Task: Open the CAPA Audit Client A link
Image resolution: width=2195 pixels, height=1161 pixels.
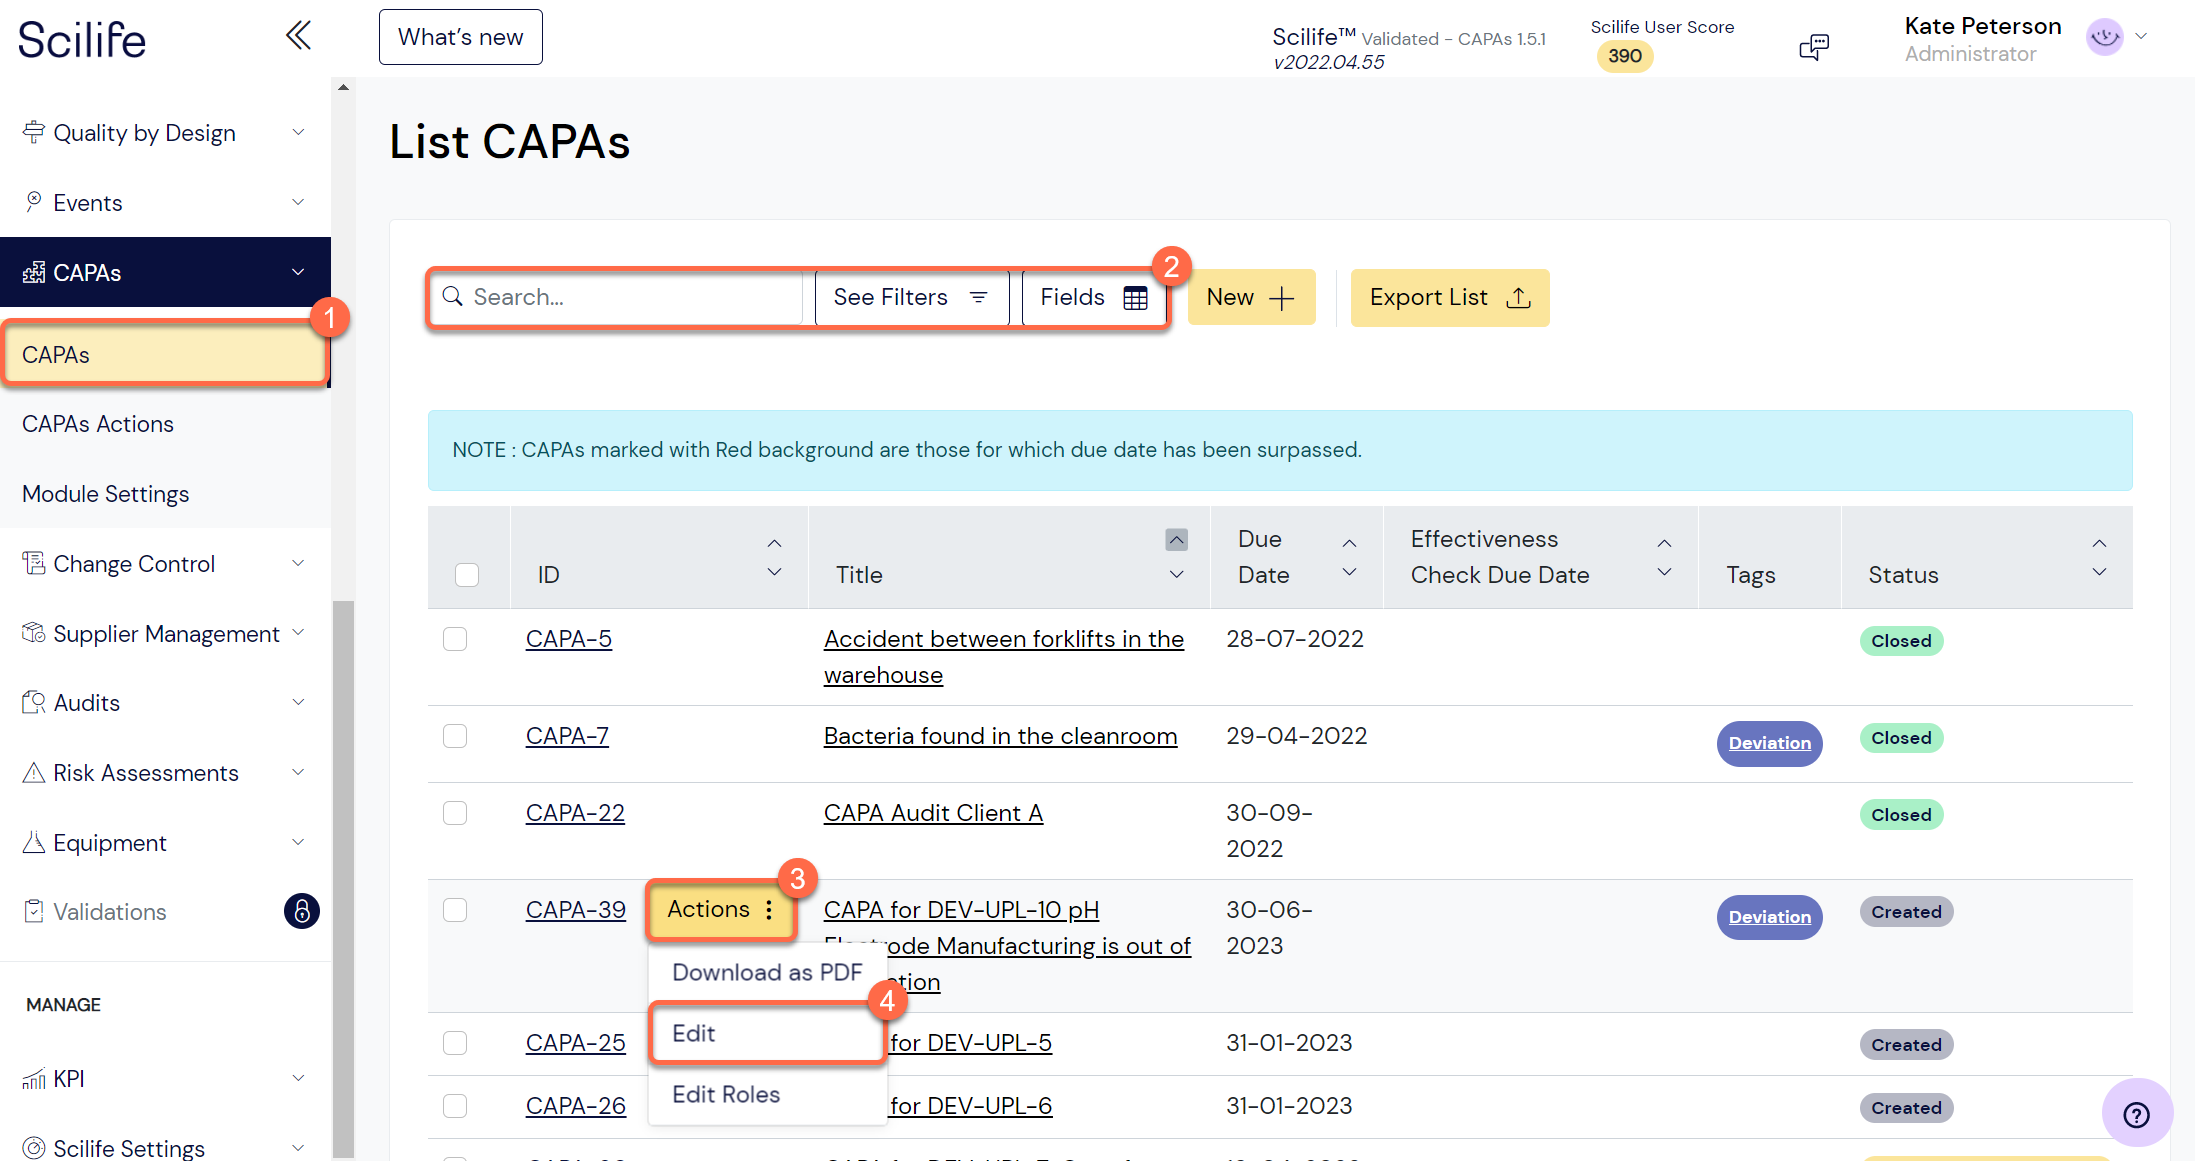Action: pos(933,813)
